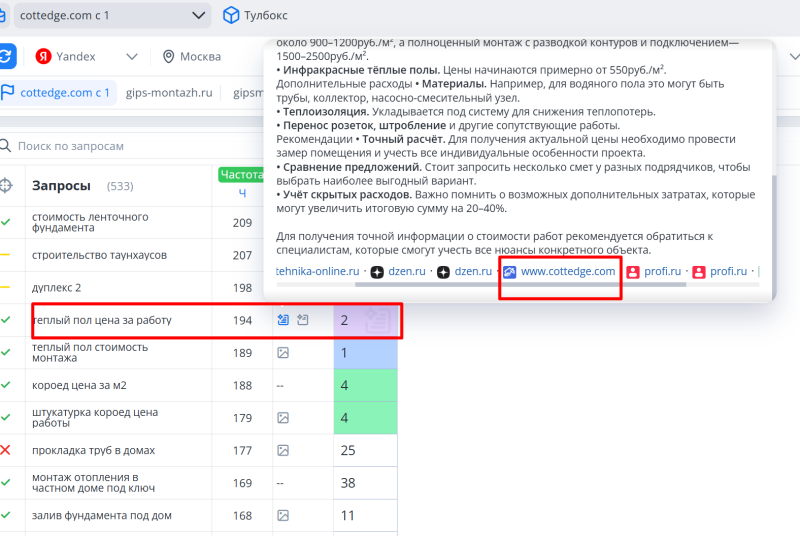800x536 pixels.
Task: Click favicon next to www.cottedge.com source
Action: [509, 272]
